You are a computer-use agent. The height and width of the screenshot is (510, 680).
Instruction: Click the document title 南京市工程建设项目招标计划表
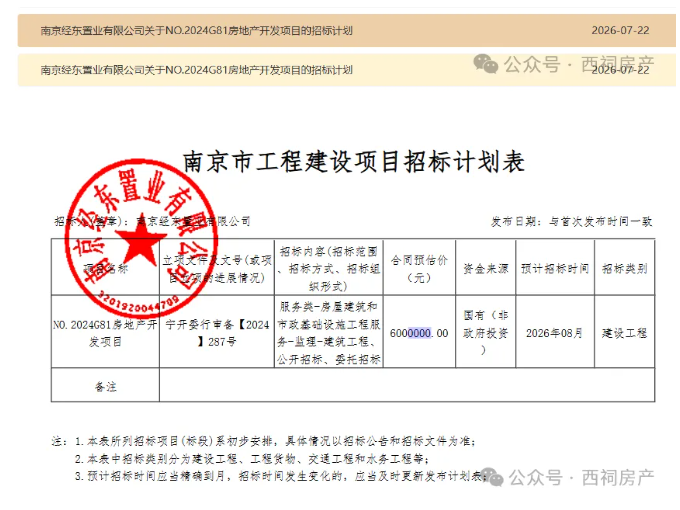pos(354,162)
